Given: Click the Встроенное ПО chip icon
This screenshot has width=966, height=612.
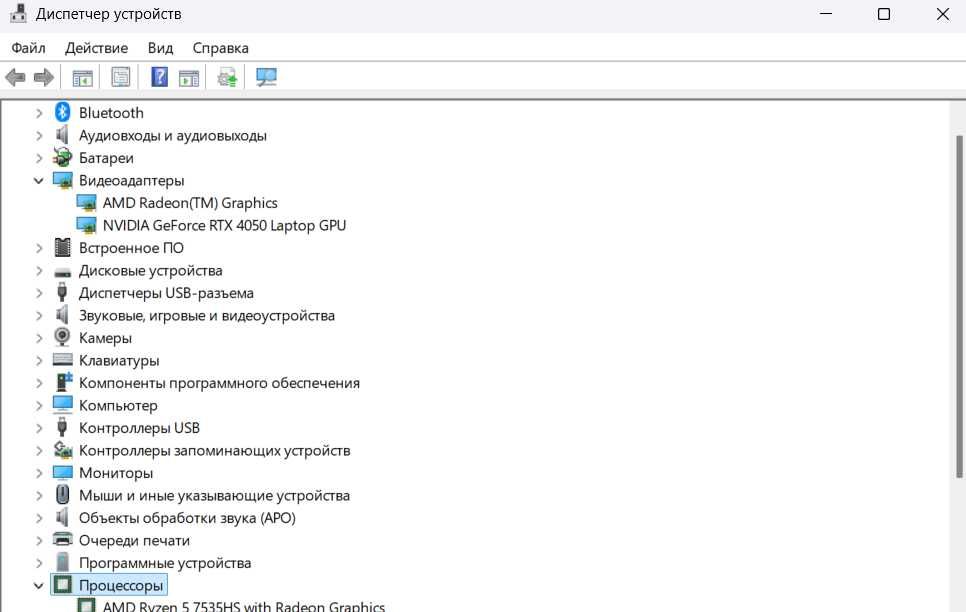Looking at the screenshot, I should coord(62,247).
